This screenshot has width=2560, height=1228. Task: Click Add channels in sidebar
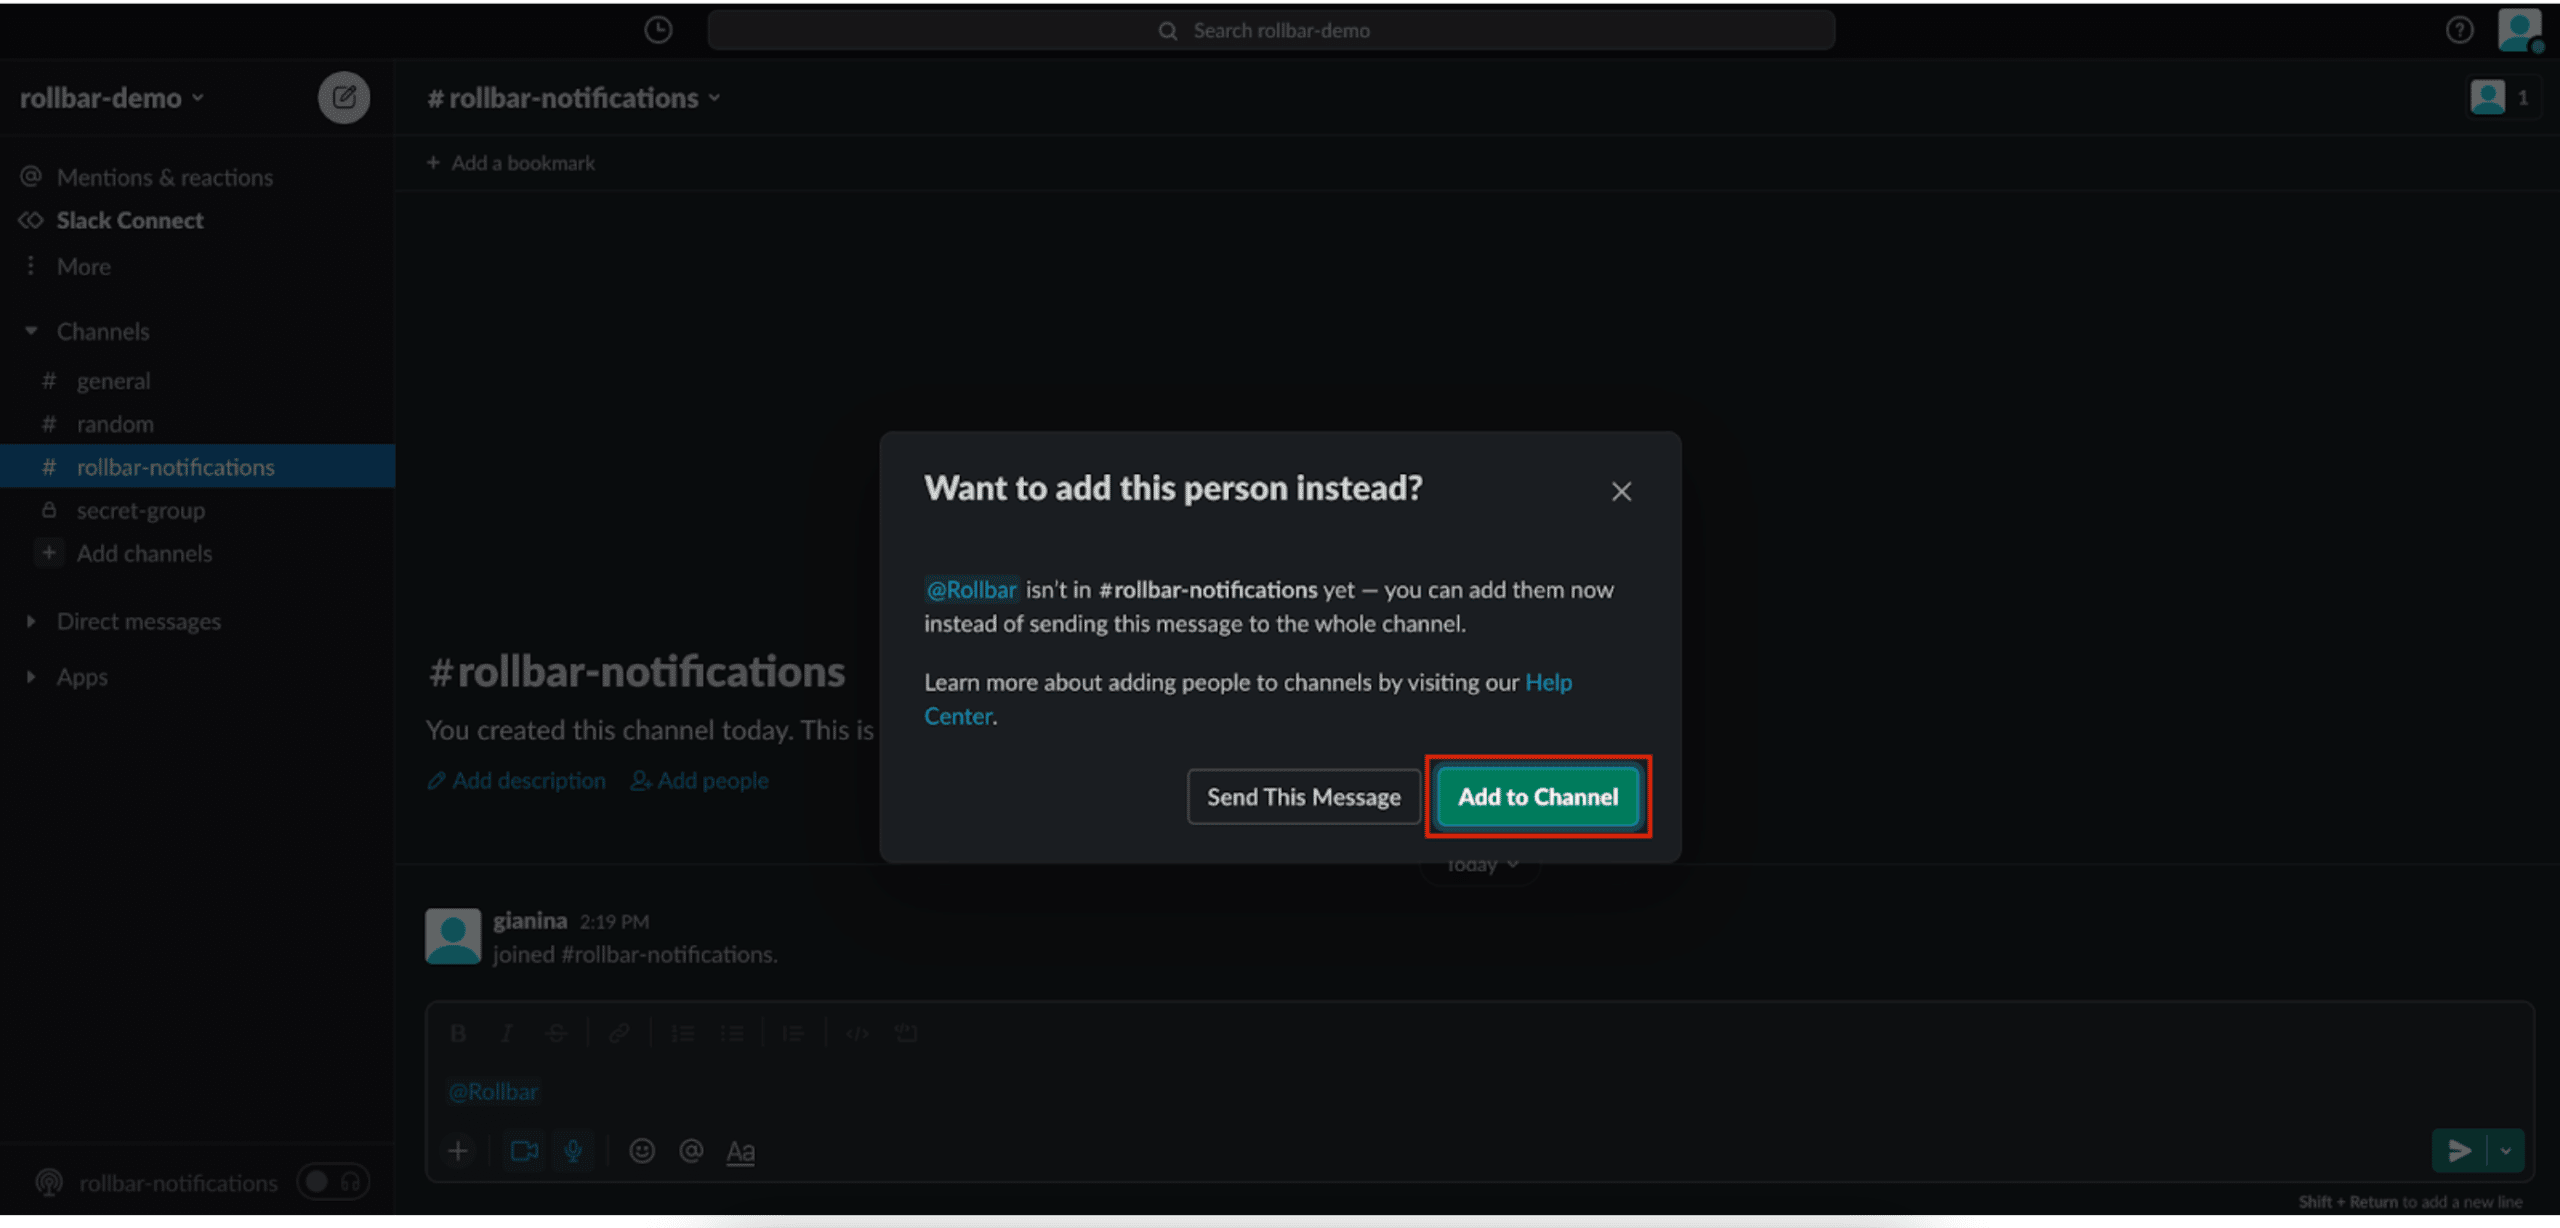[x=125, y=553]
